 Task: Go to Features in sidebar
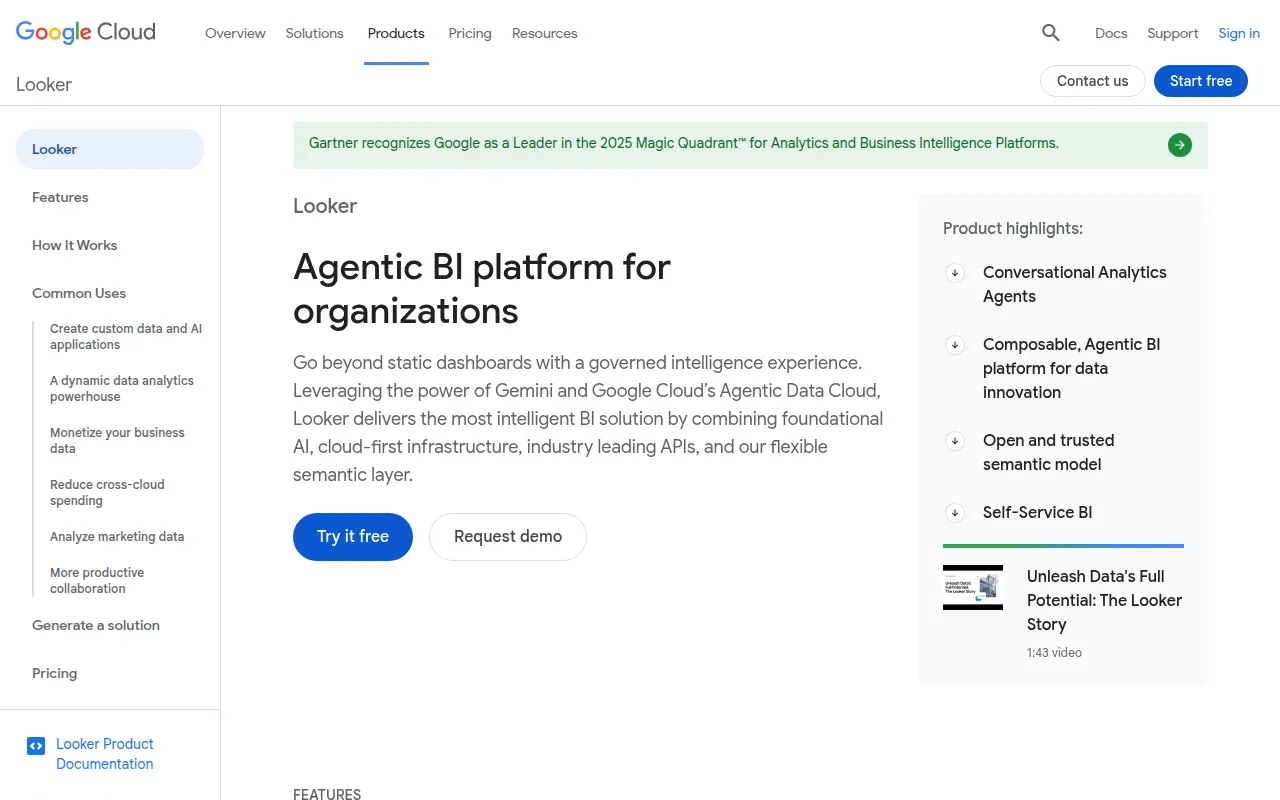[x=60, y=197]
